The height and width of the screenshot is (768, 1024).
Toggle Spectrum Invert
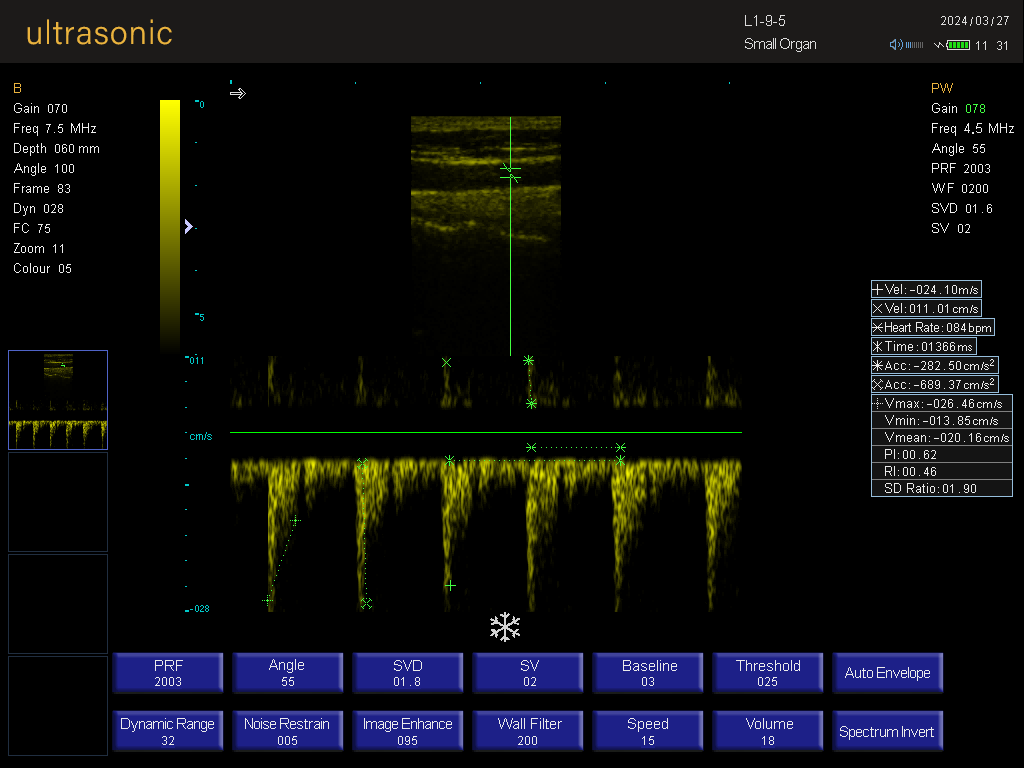[887, 732]
